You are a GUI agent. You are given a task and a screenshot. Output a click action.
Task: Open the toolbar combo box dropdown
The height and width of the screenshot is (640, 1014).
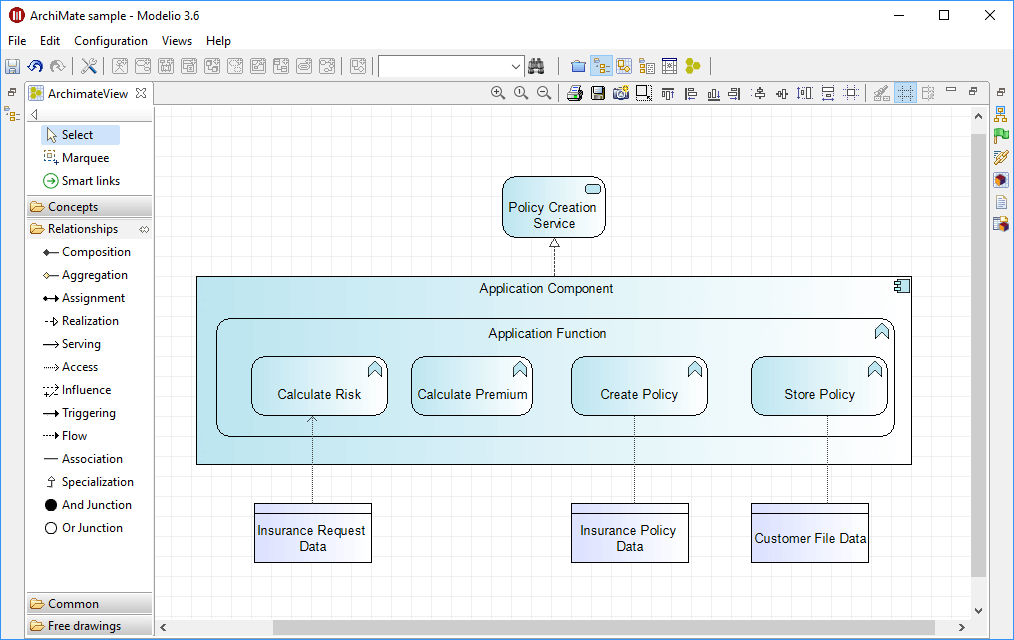[516, 66]
